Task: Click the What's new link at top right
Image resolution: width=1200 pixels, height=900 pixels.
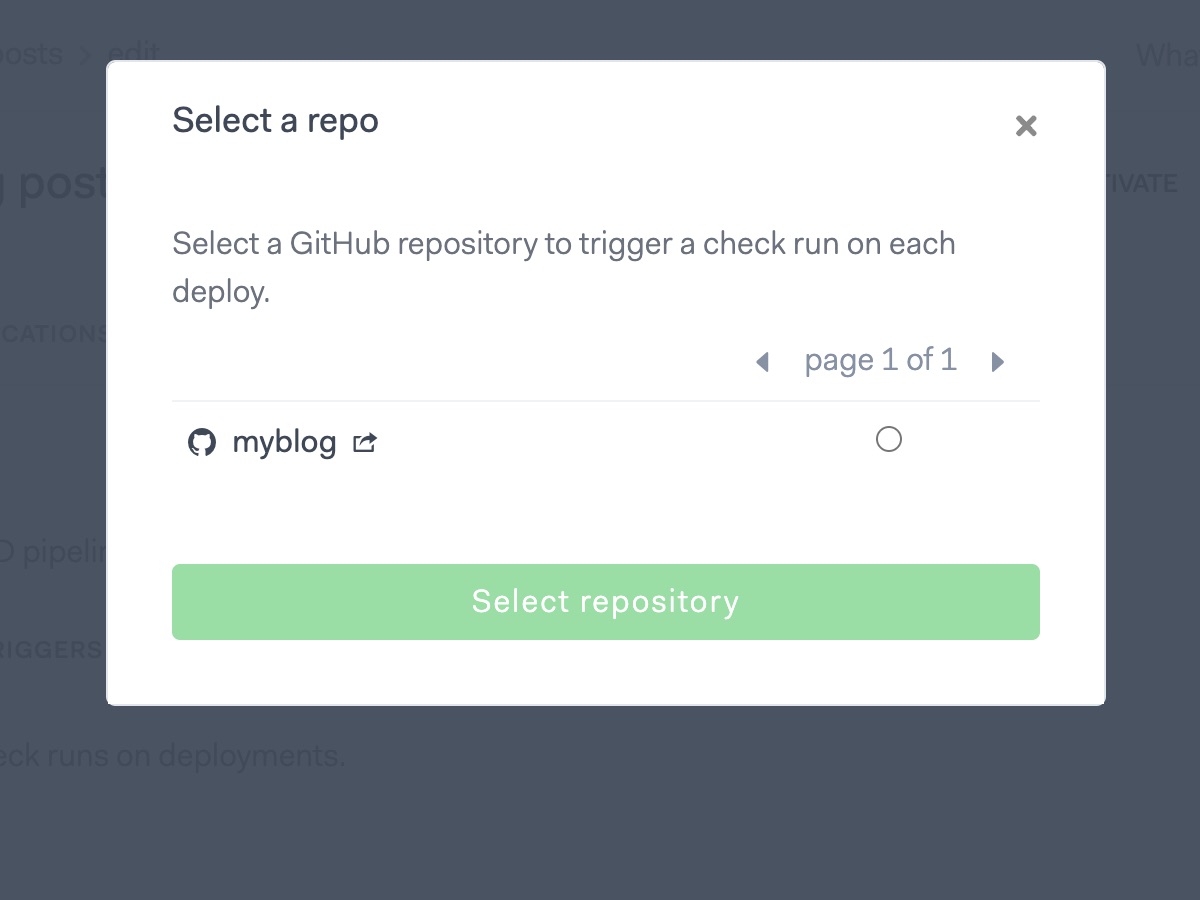Action: pos(1168,54)
